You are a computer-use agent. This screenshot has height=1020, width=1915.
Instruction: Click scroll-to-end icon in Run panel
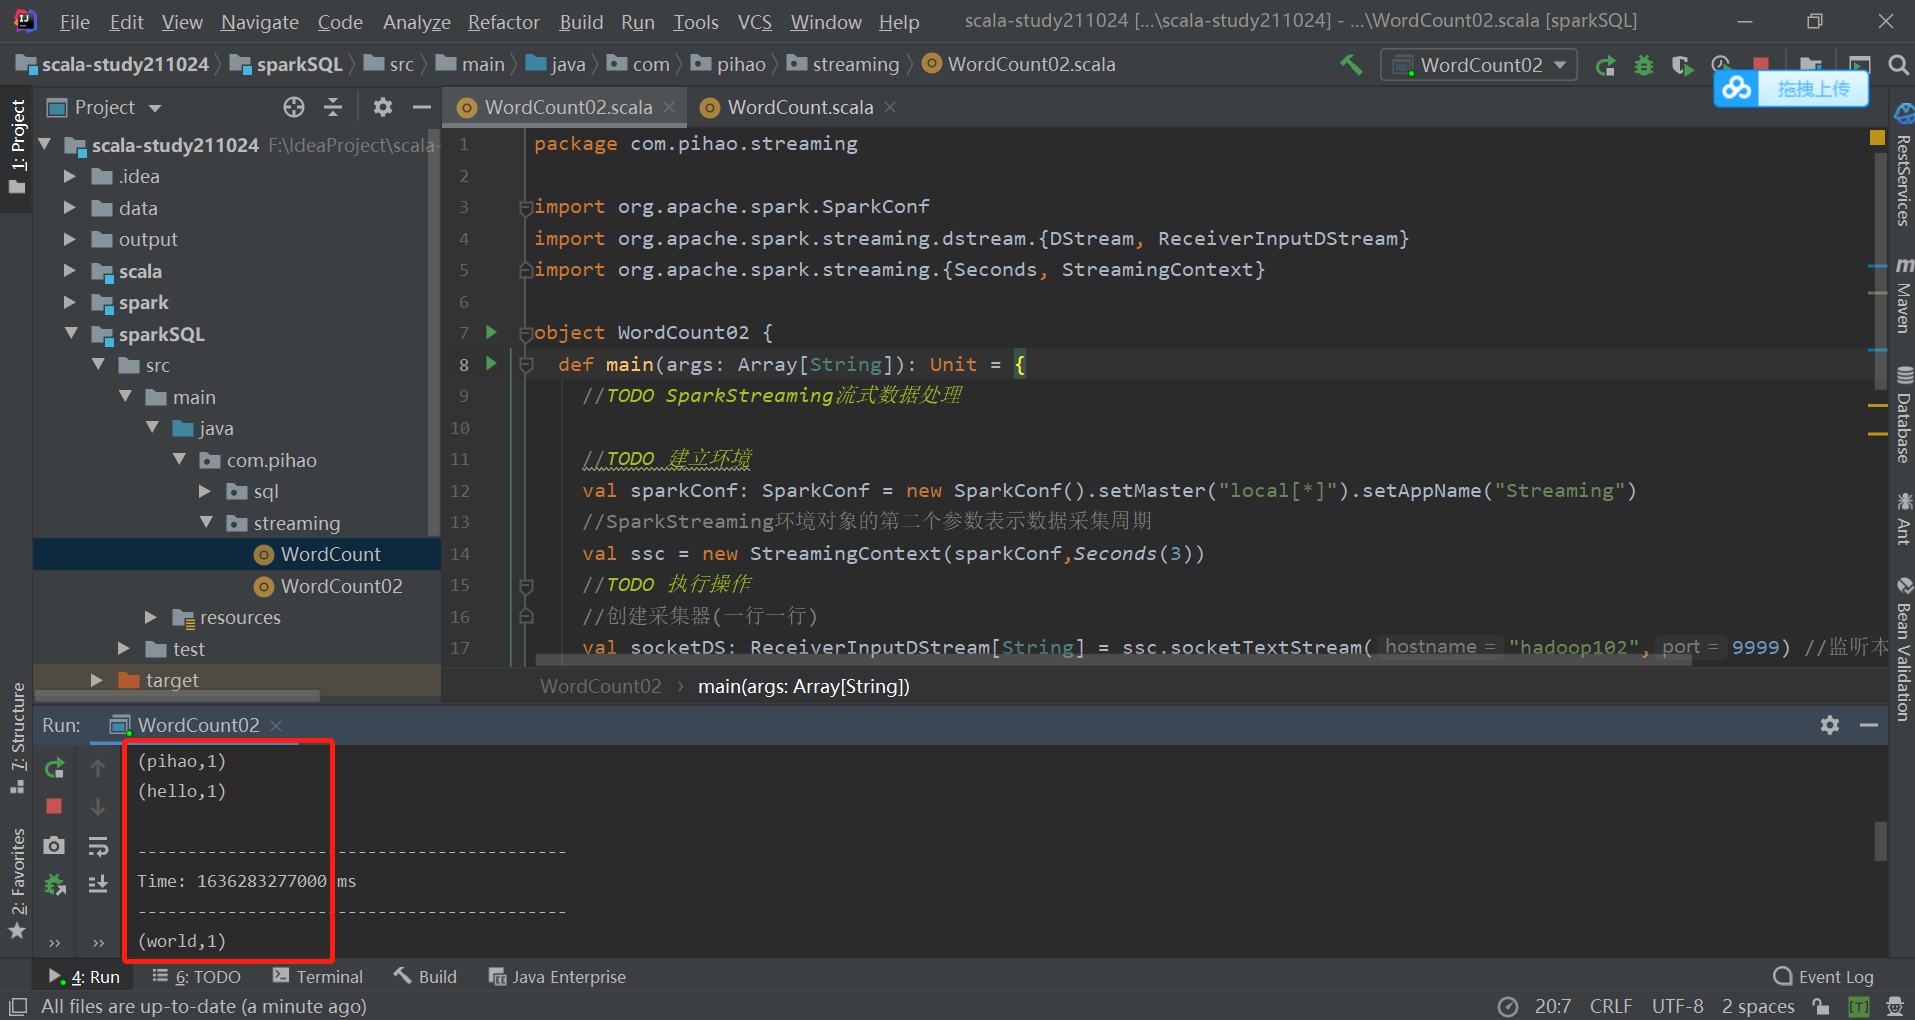point(98,884)
